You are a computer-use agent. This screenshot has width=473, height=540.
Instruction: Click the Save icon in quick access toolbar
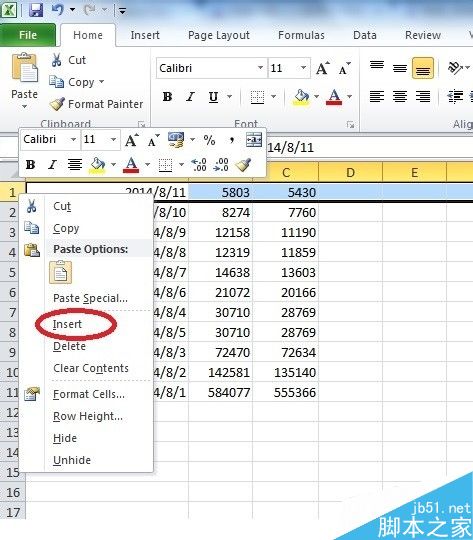coord(35,10)
